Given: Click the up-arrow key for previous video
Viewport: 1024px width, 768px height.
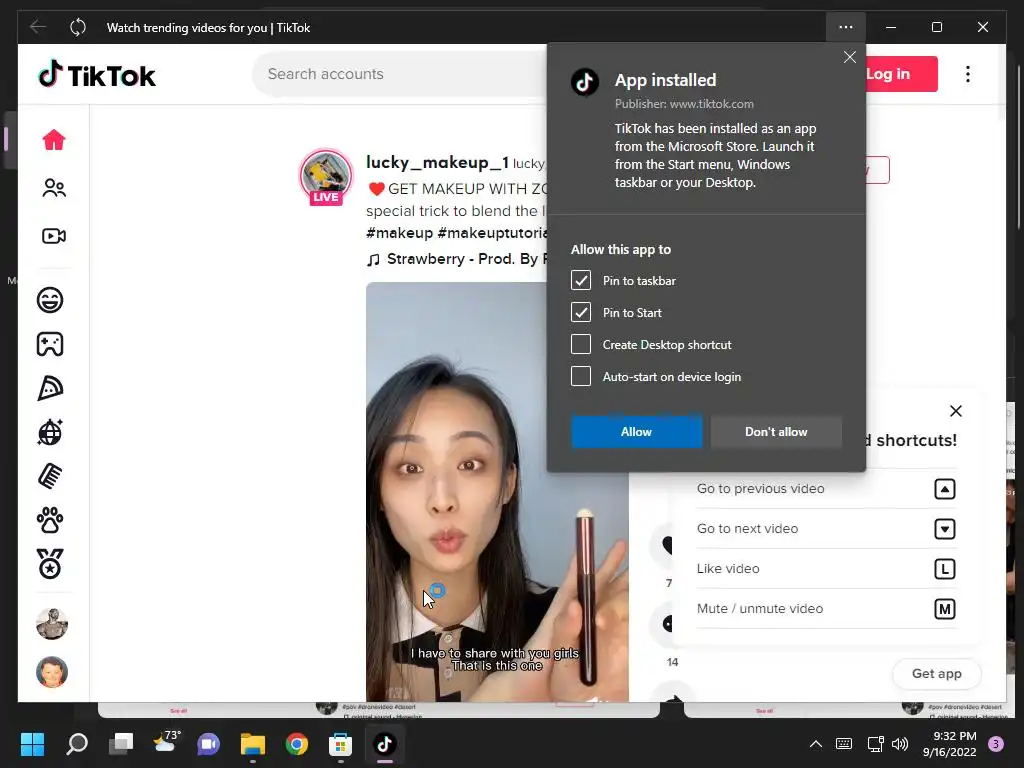Looking at the screenshot, I should (x=944, y=488).
